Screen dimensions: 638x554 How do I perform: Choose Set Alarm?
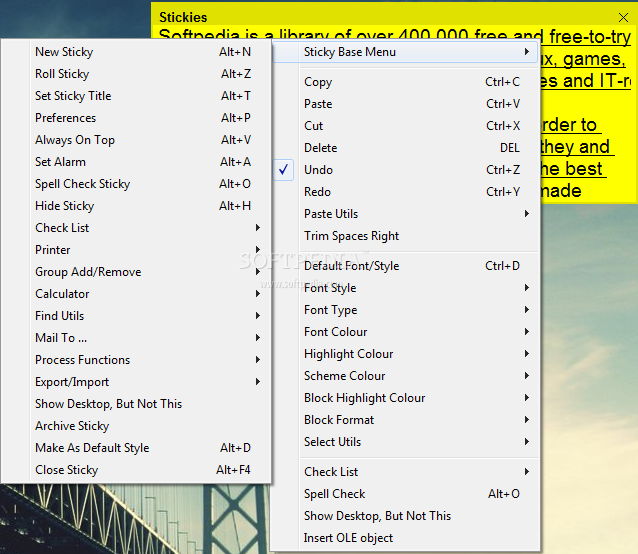[136, 162]
